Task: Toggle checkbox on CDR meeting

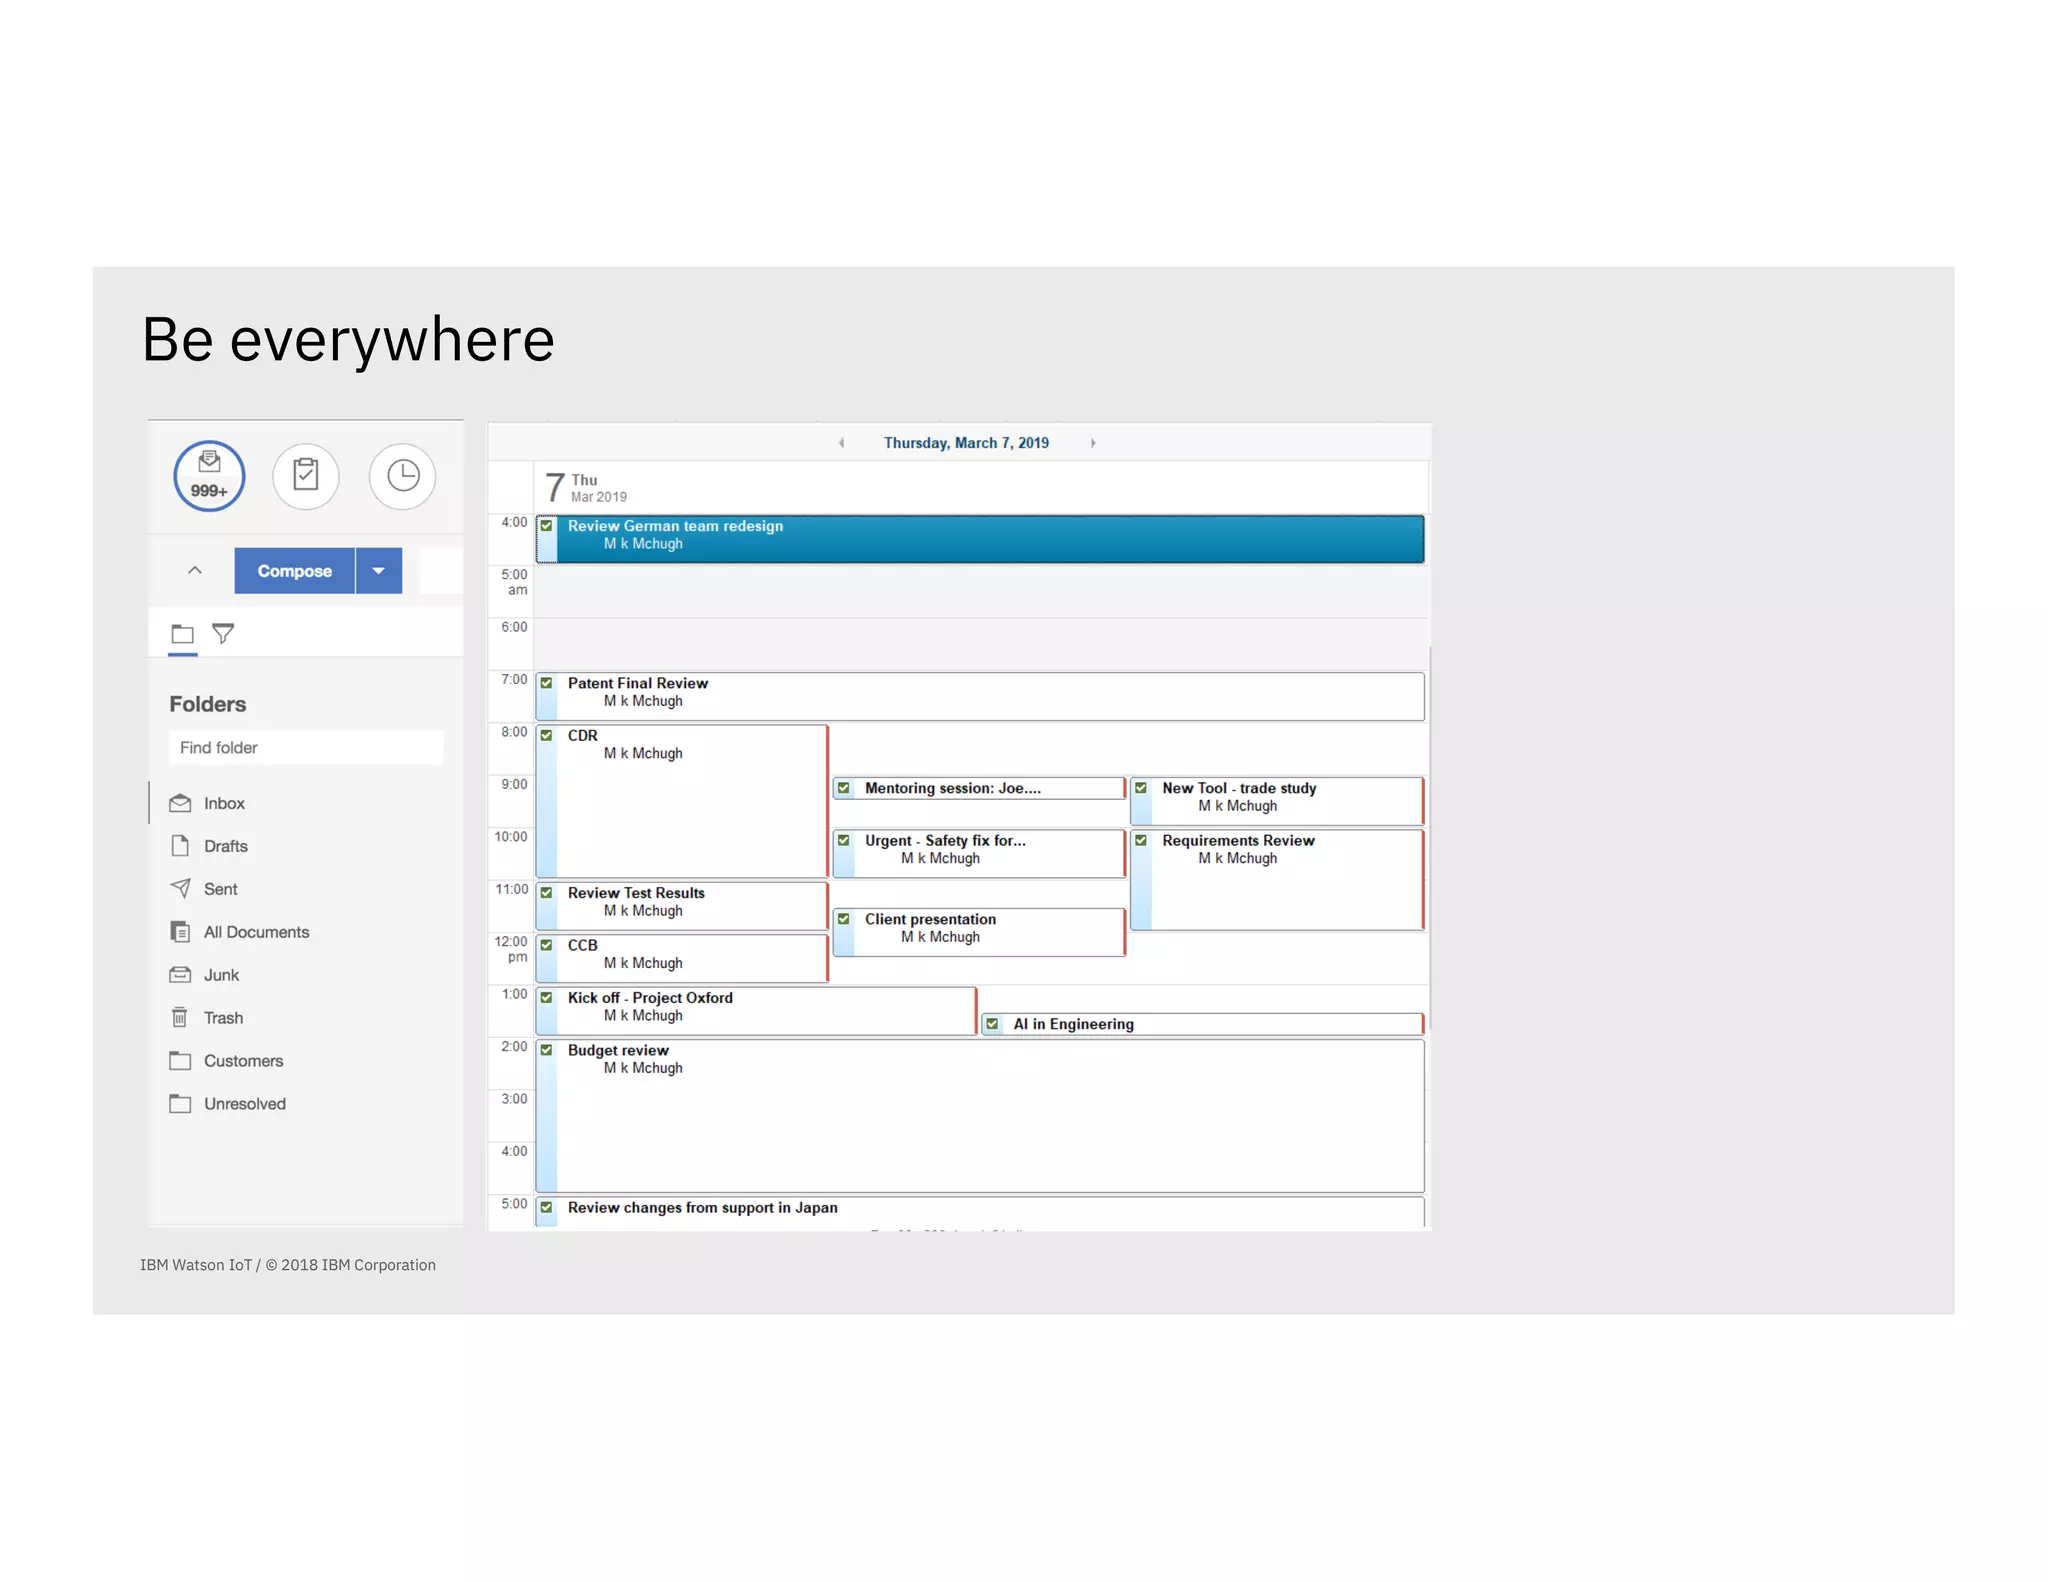Action: click(547, 736)
